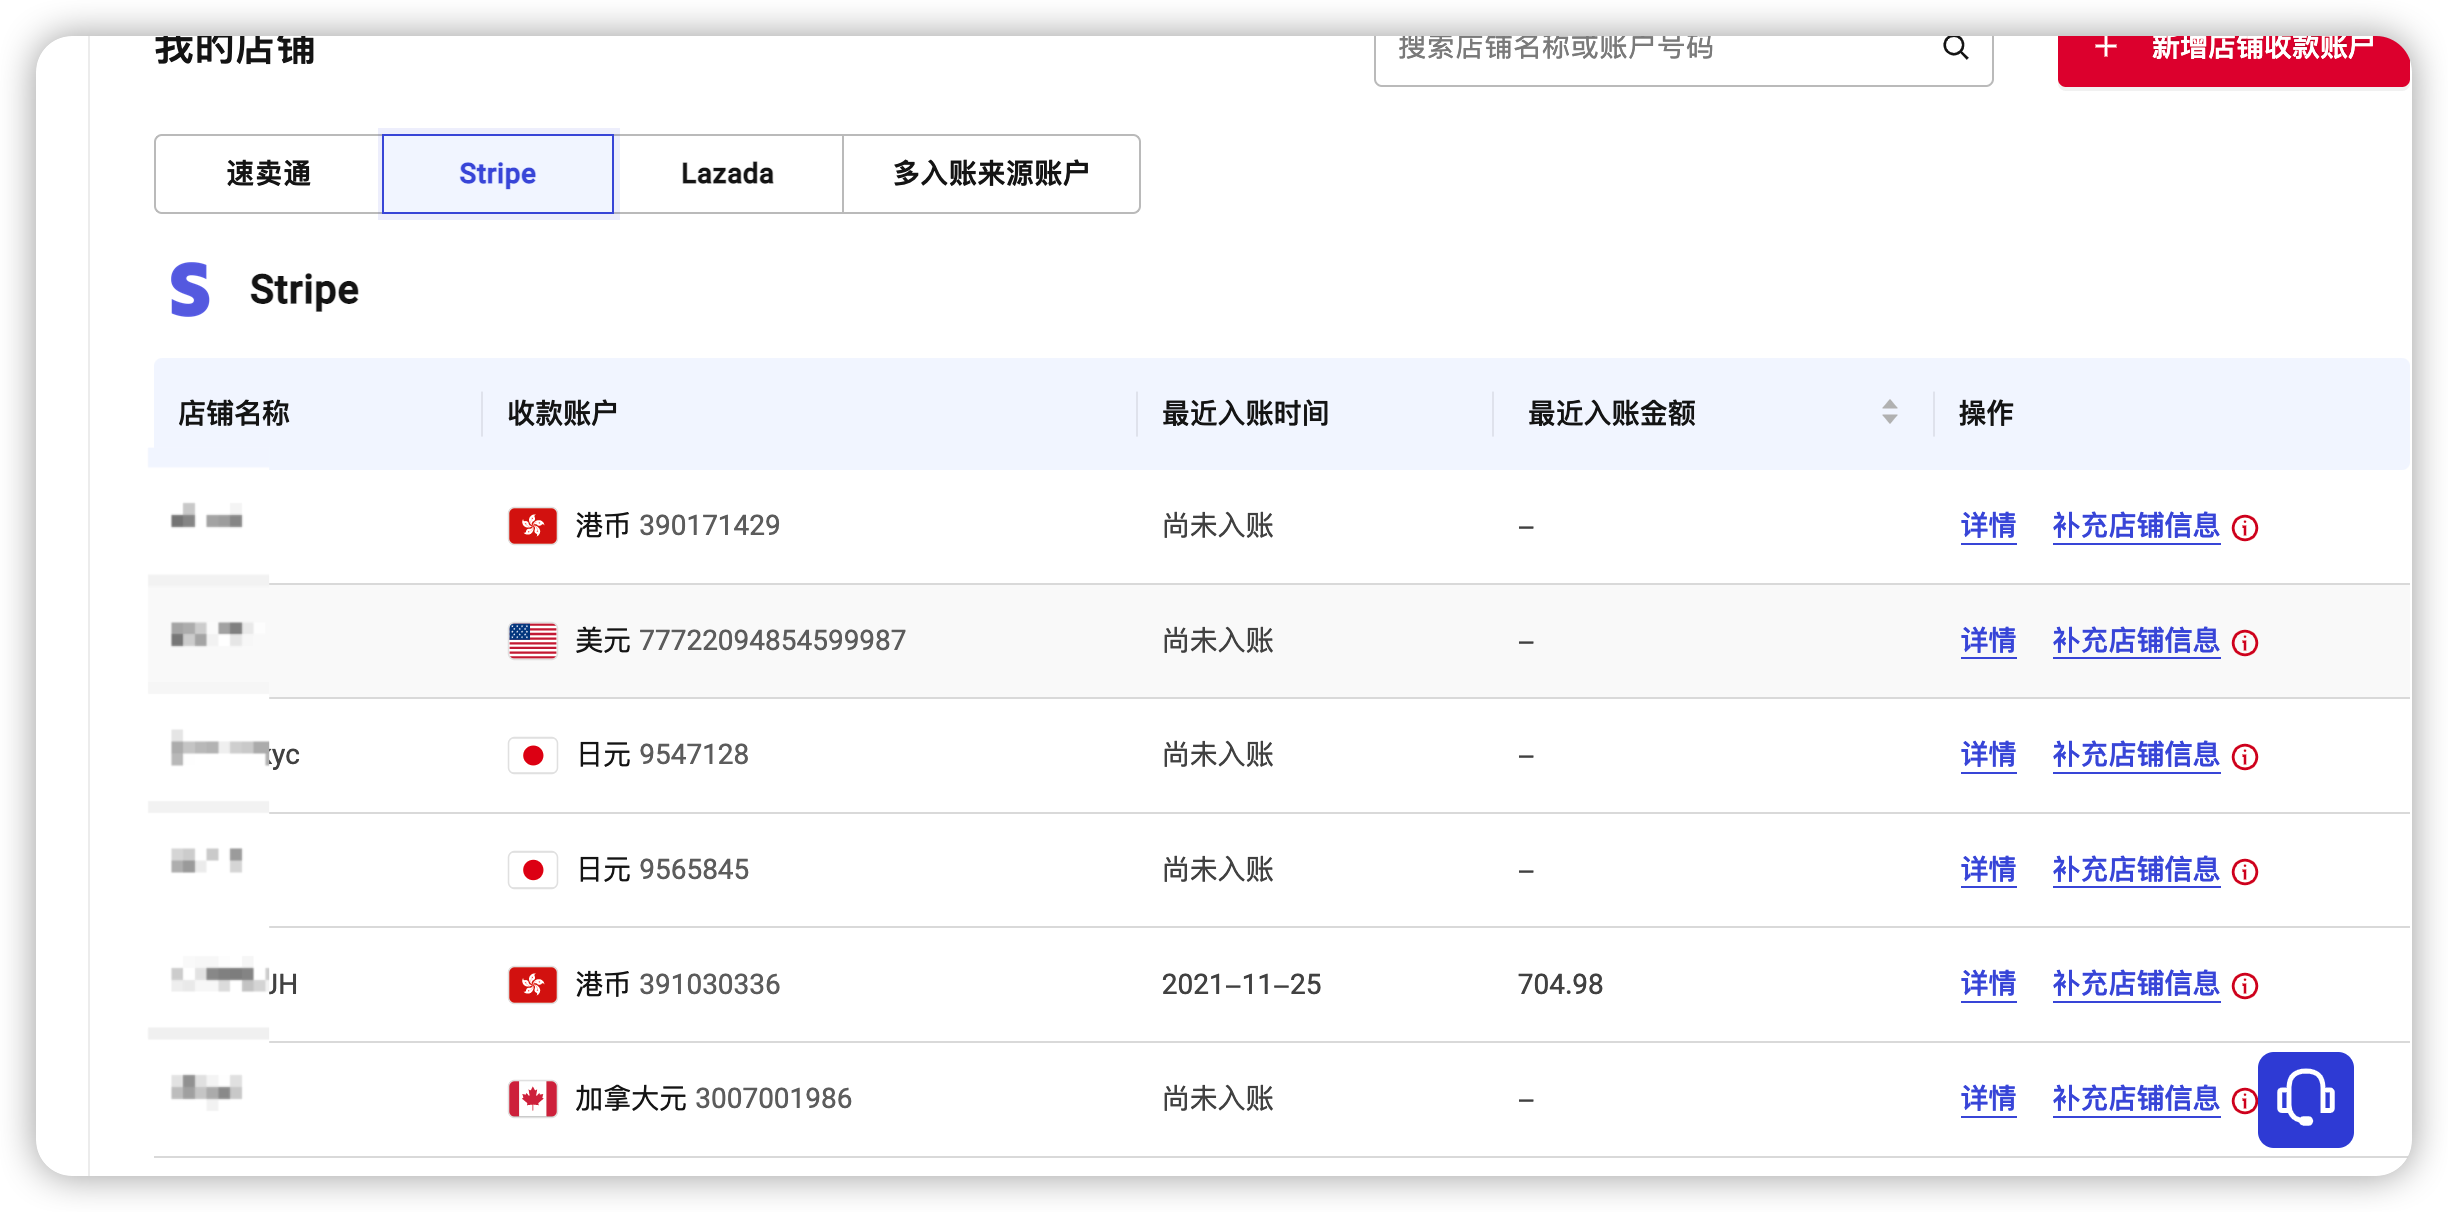The width and height of the screenshot is (2448, 1212).
Task: Click the 搜索店铺名称或账户号码 search field
Action: (x=1650, y=49)
